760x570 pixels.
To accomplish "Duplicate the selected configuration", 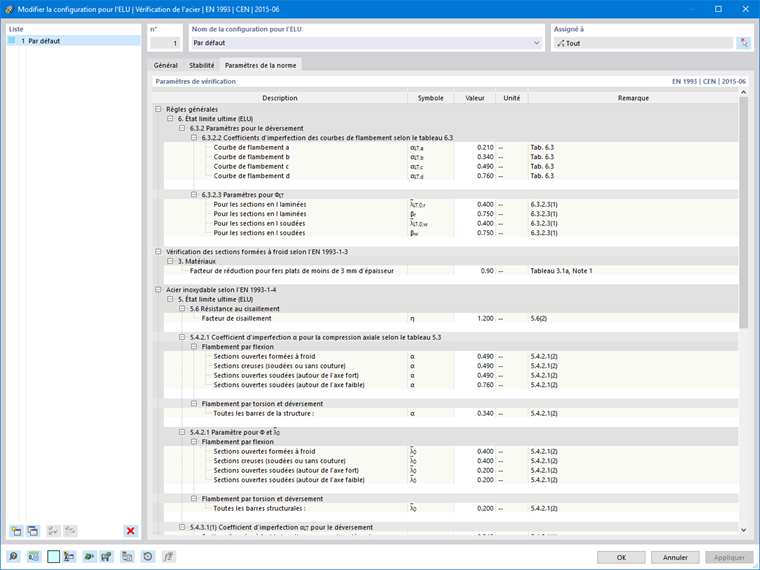I will tap(33, 531).
